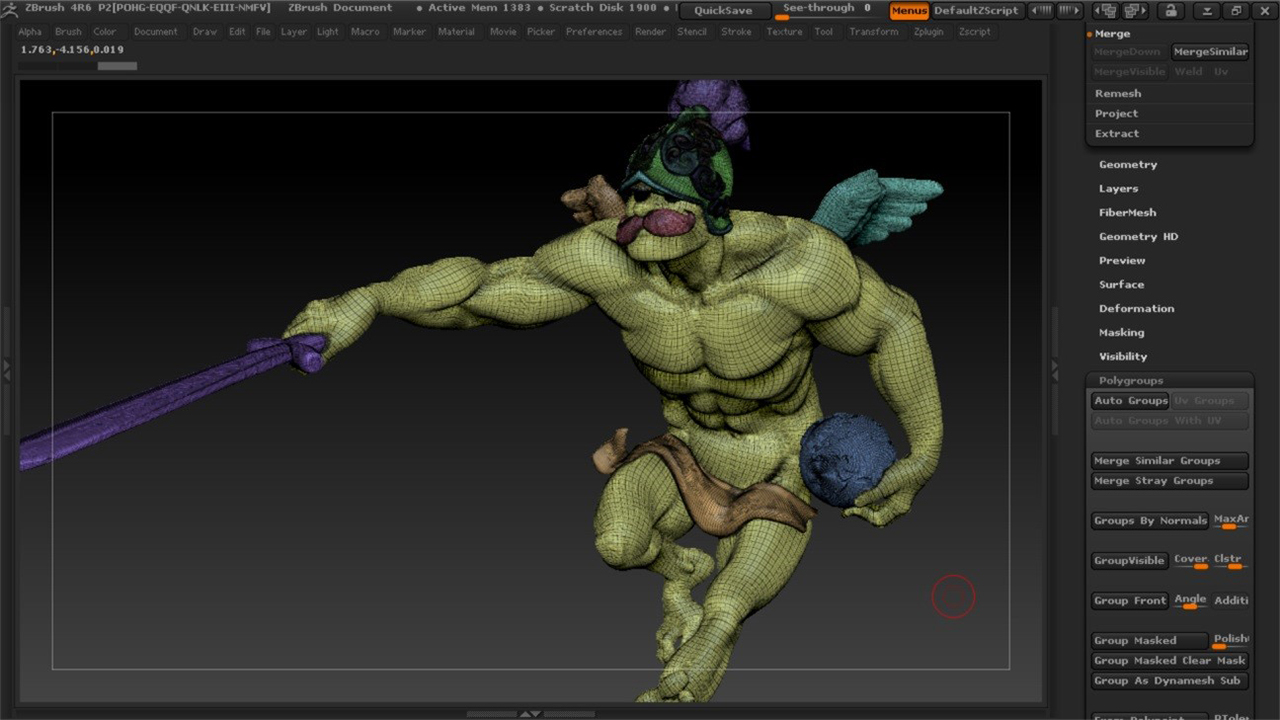Click the ZBrush logo icon at top left
The image size is (1280, 720).
[x=9, y=9]
